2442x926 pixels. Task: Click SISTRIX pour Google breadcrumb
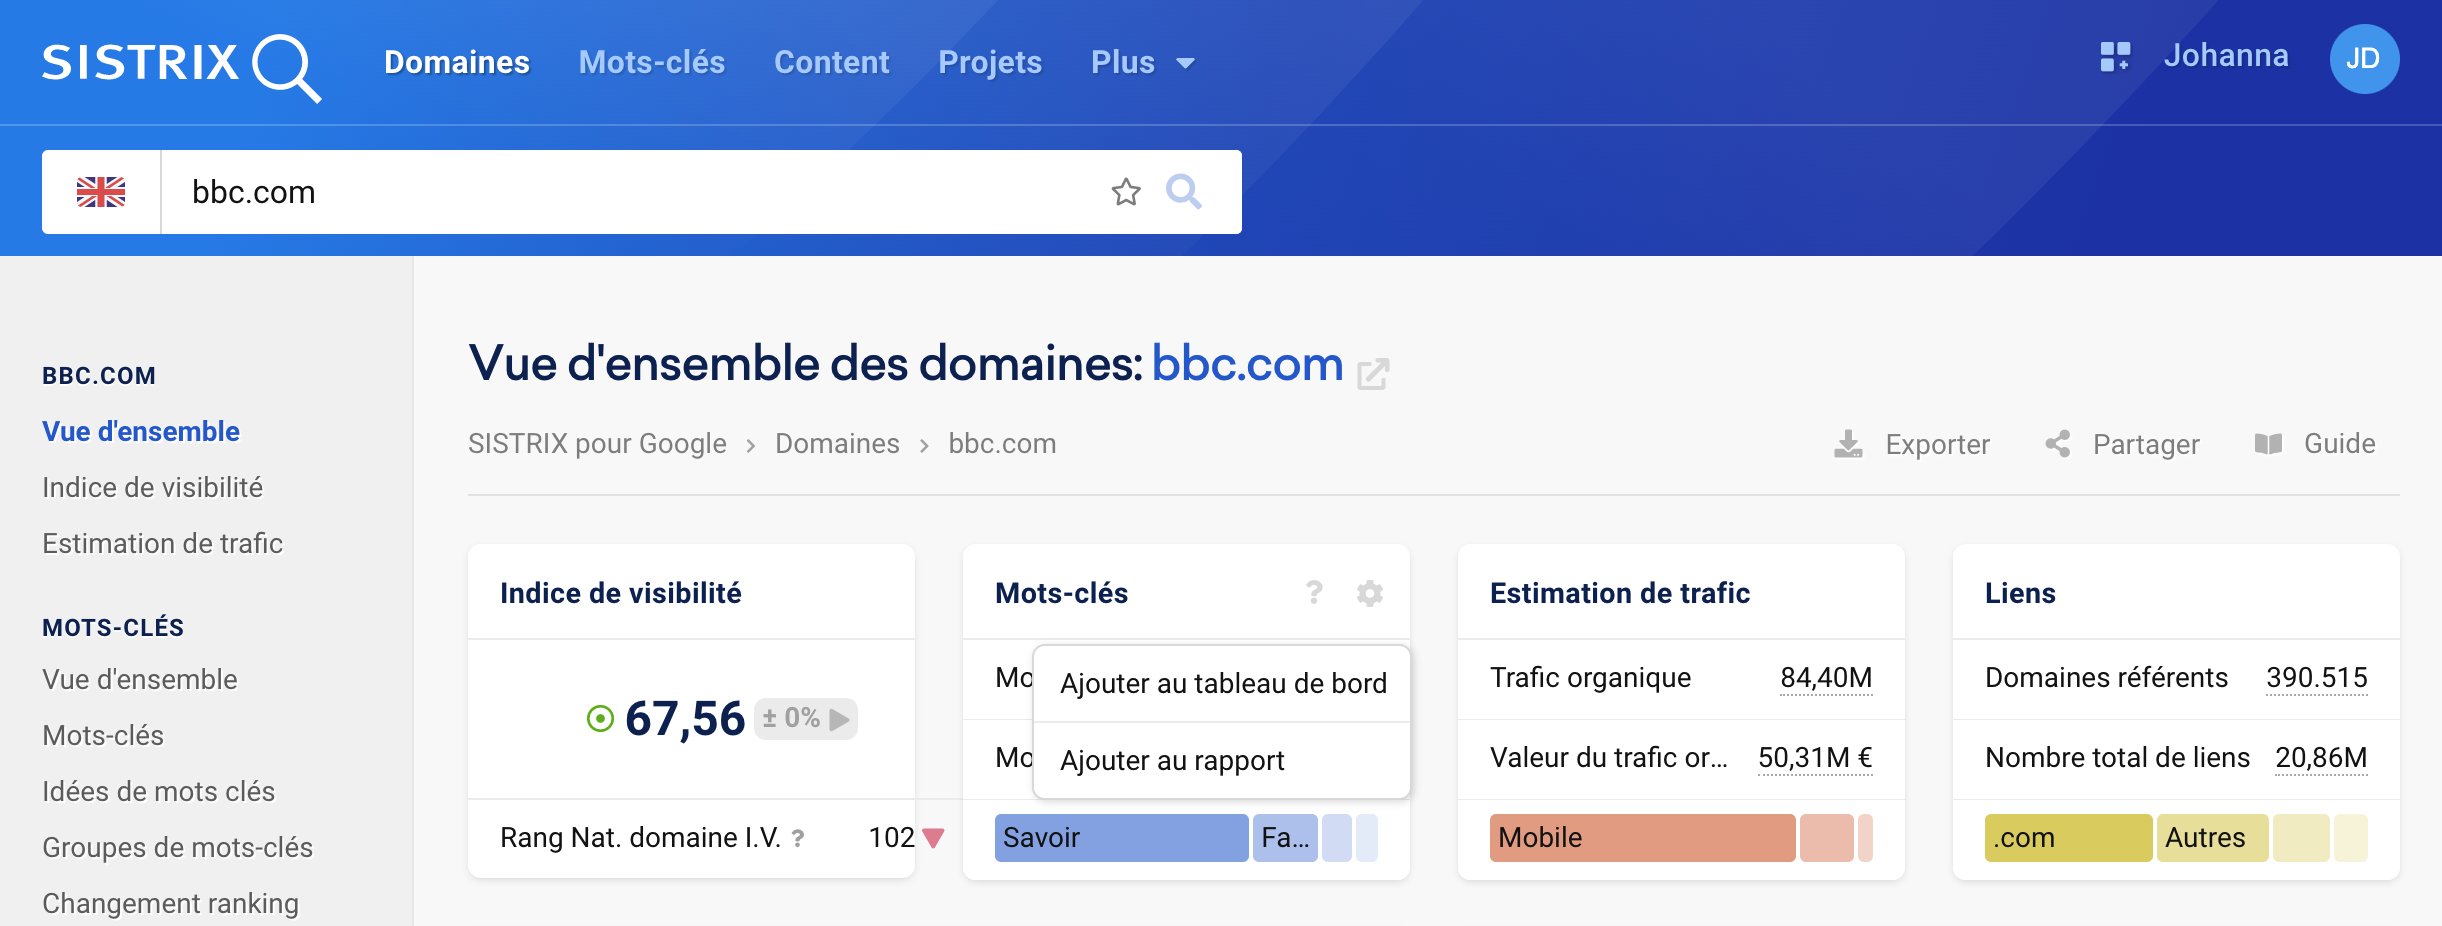pyautogui.click(x=597, y=443)
